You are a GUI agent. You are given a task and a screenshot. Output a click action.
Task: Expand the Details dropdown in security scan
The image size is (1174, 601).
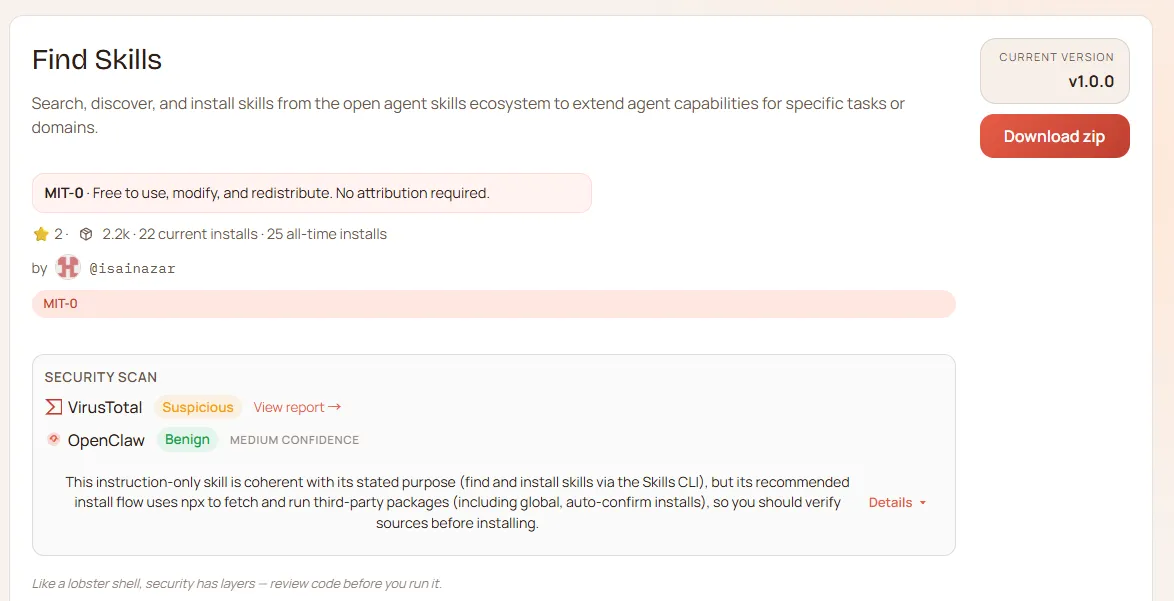point(897,502)
